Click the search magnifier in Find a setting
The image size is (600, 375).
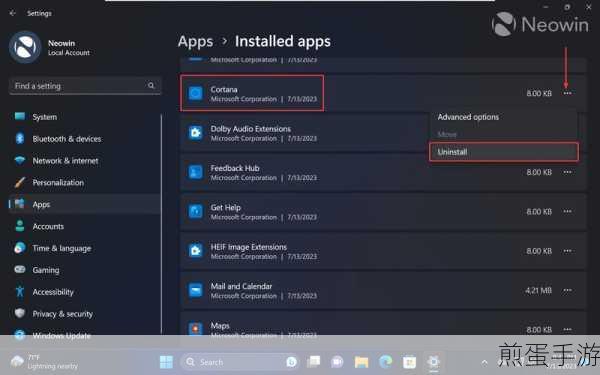tap(151, 85)
